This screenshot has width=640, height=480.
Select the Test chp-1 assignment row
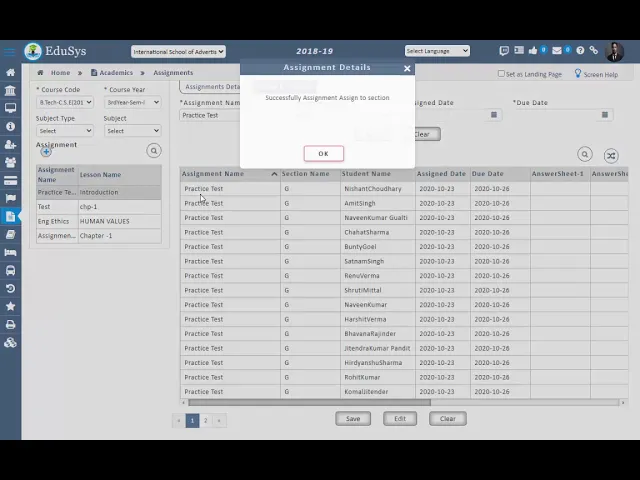point(99,207)
